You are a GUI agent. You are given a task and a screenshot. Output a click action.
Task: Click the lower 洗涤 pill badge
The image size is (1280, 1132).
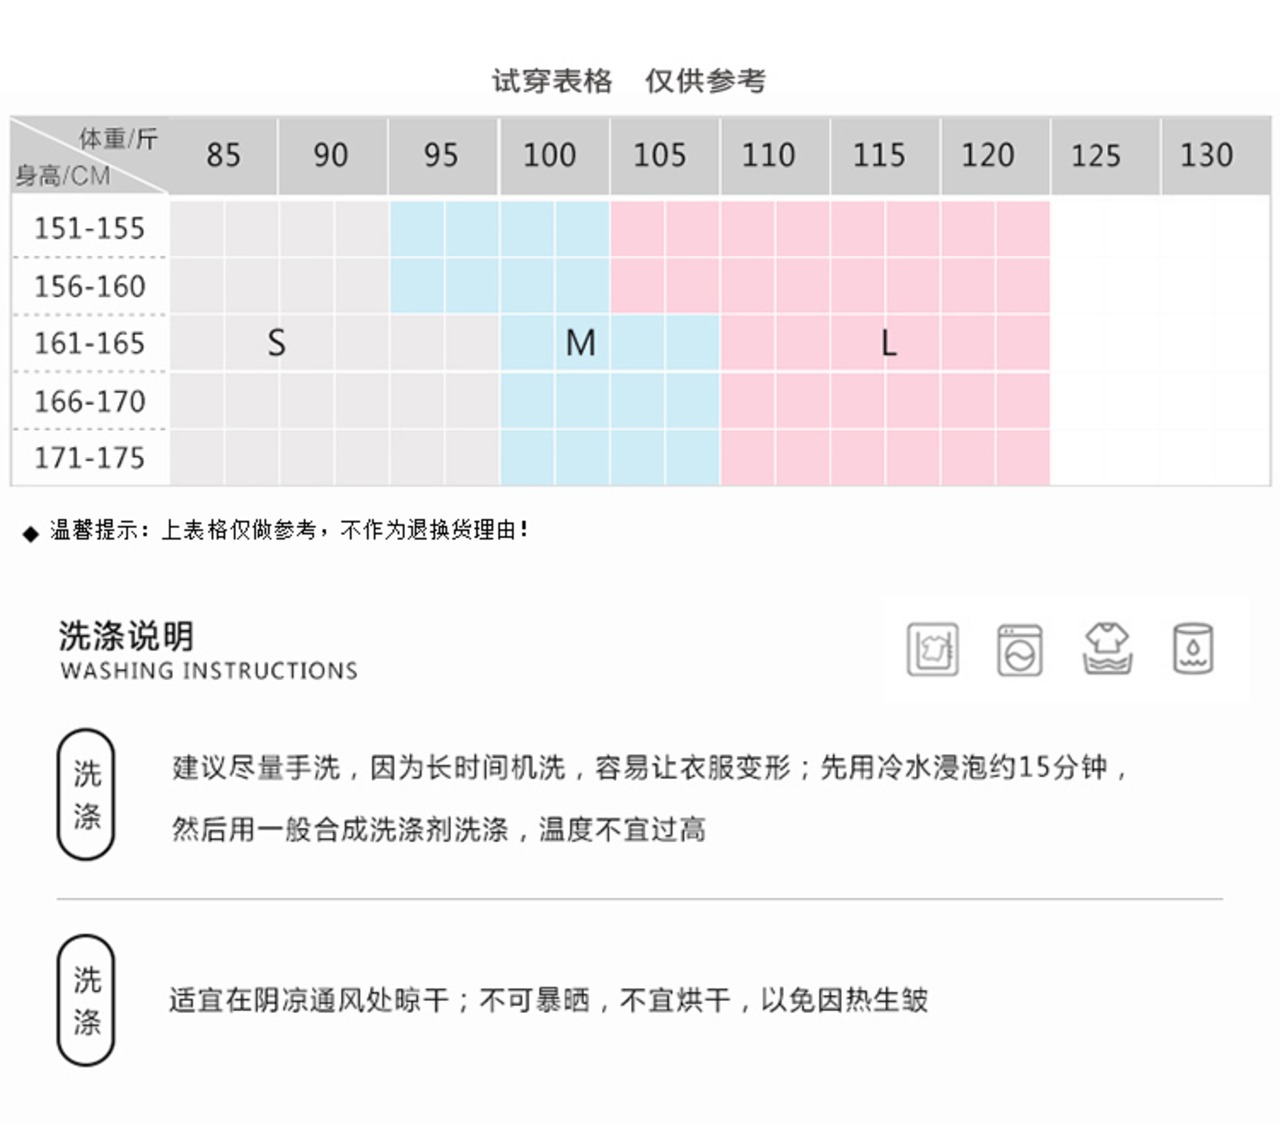[87, 1000]
